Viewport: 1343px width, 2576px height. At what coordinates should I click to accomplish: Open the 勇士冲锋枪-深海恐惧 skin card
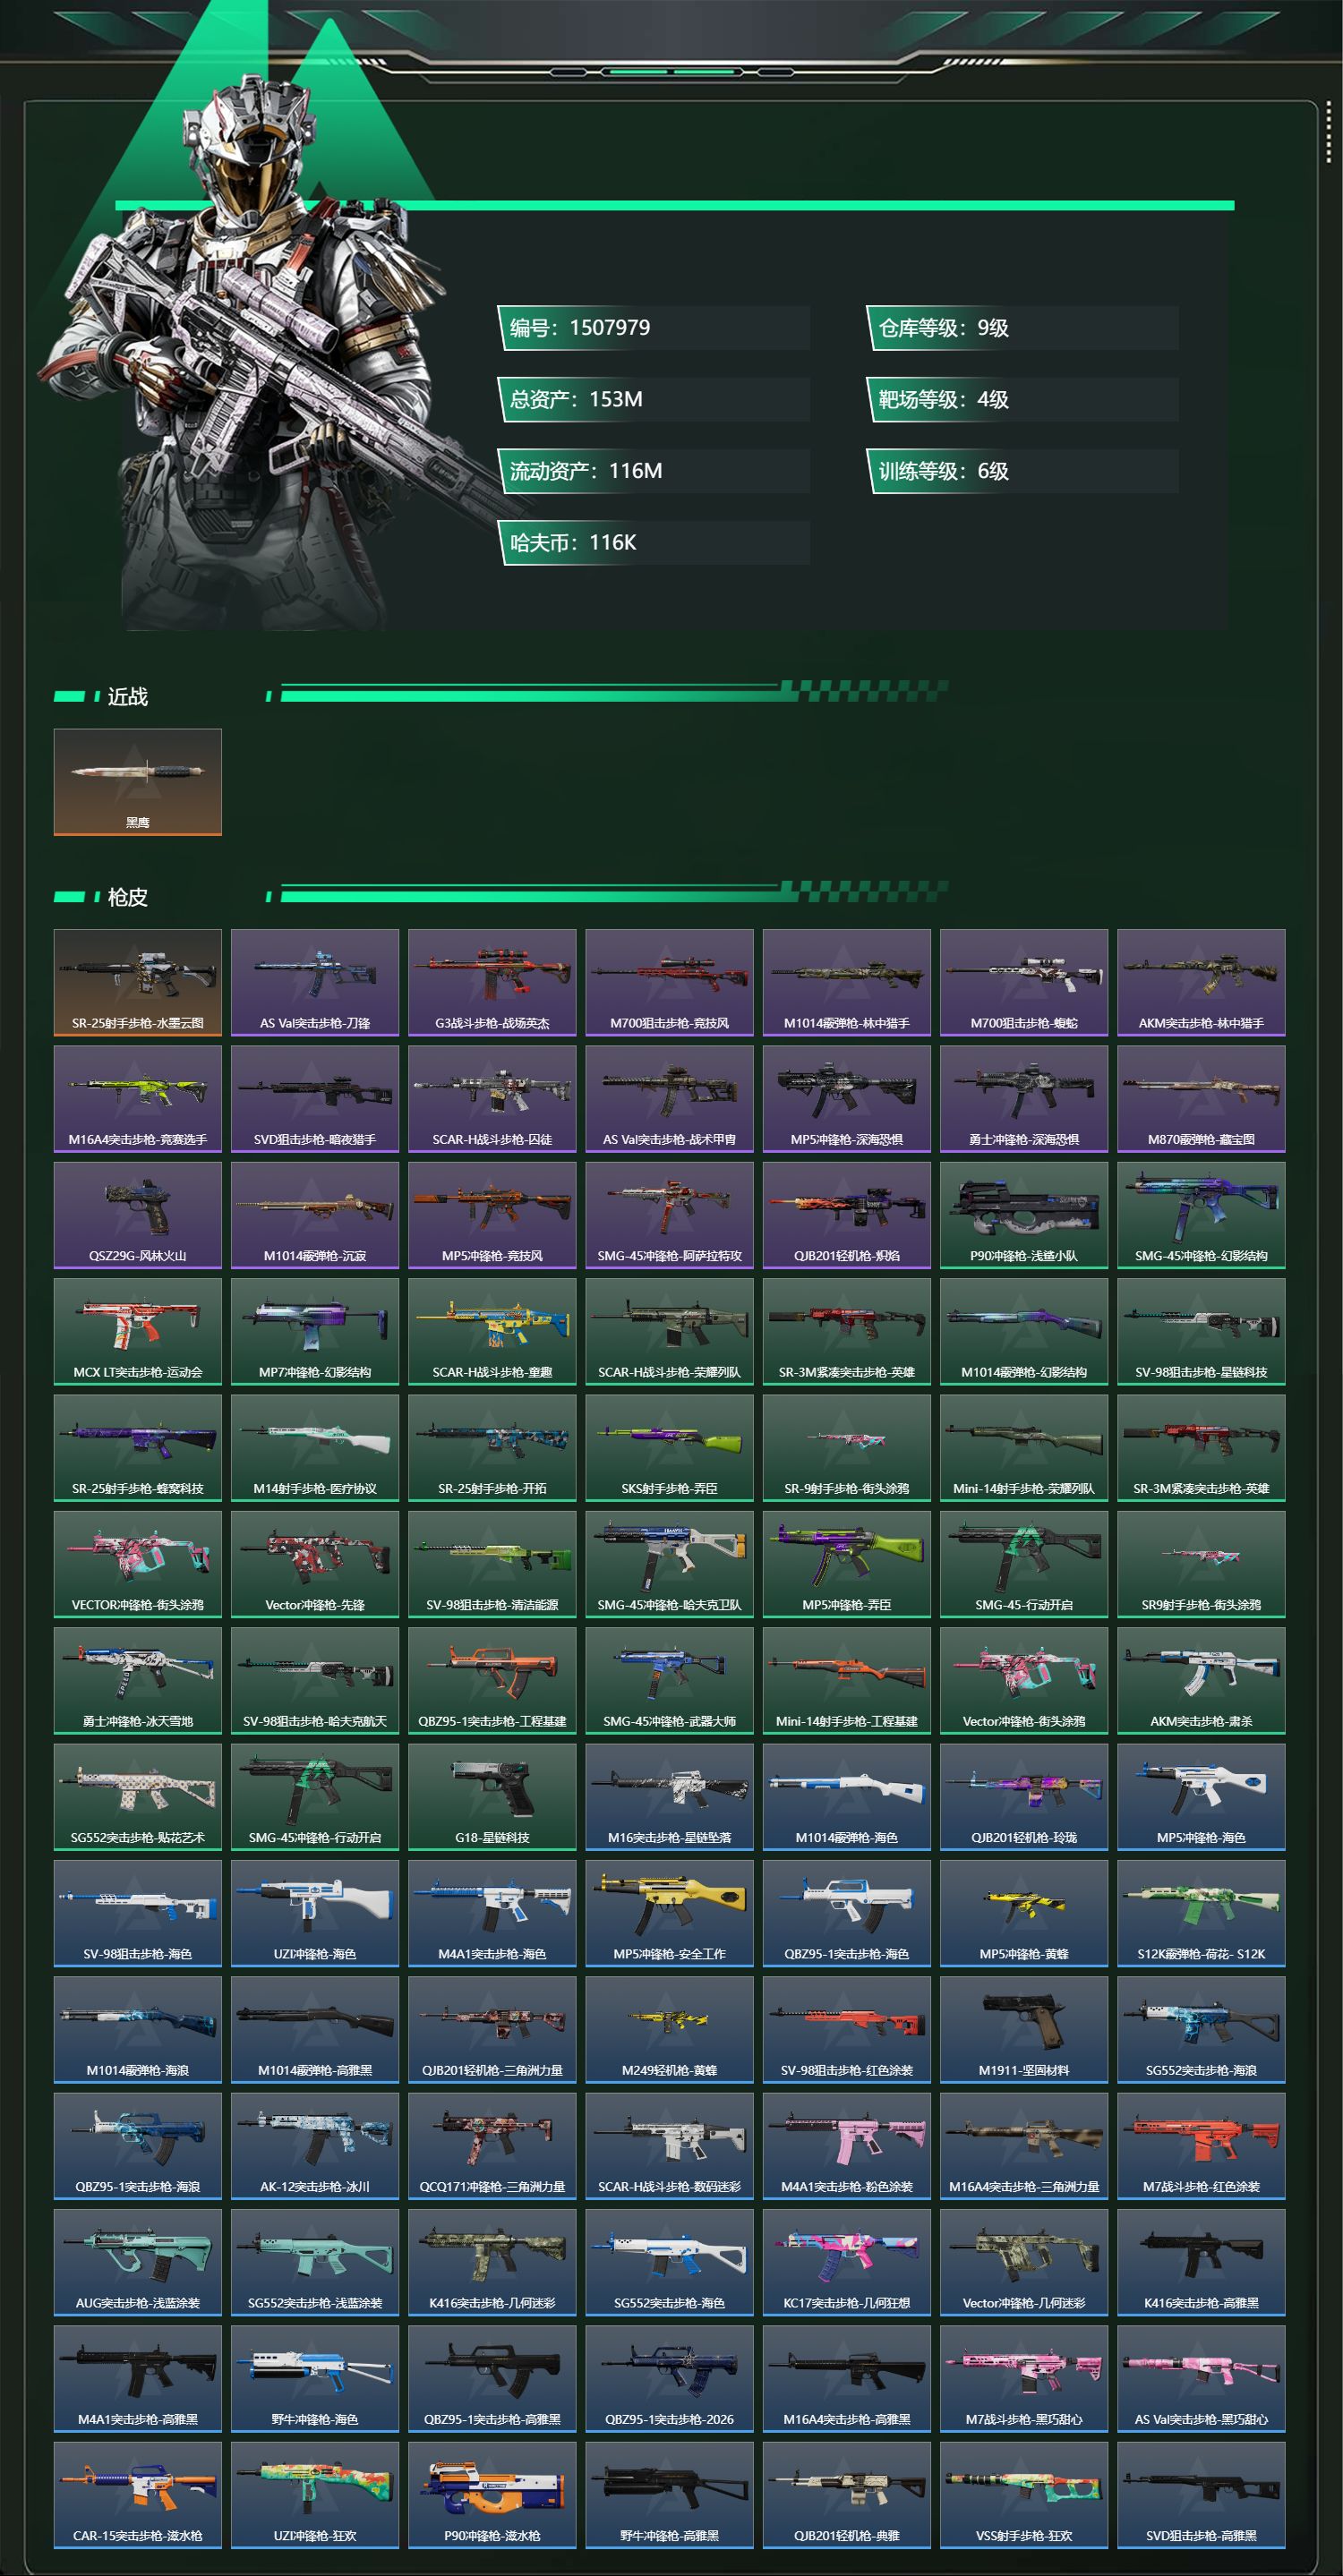[x=1024, y=1099]
